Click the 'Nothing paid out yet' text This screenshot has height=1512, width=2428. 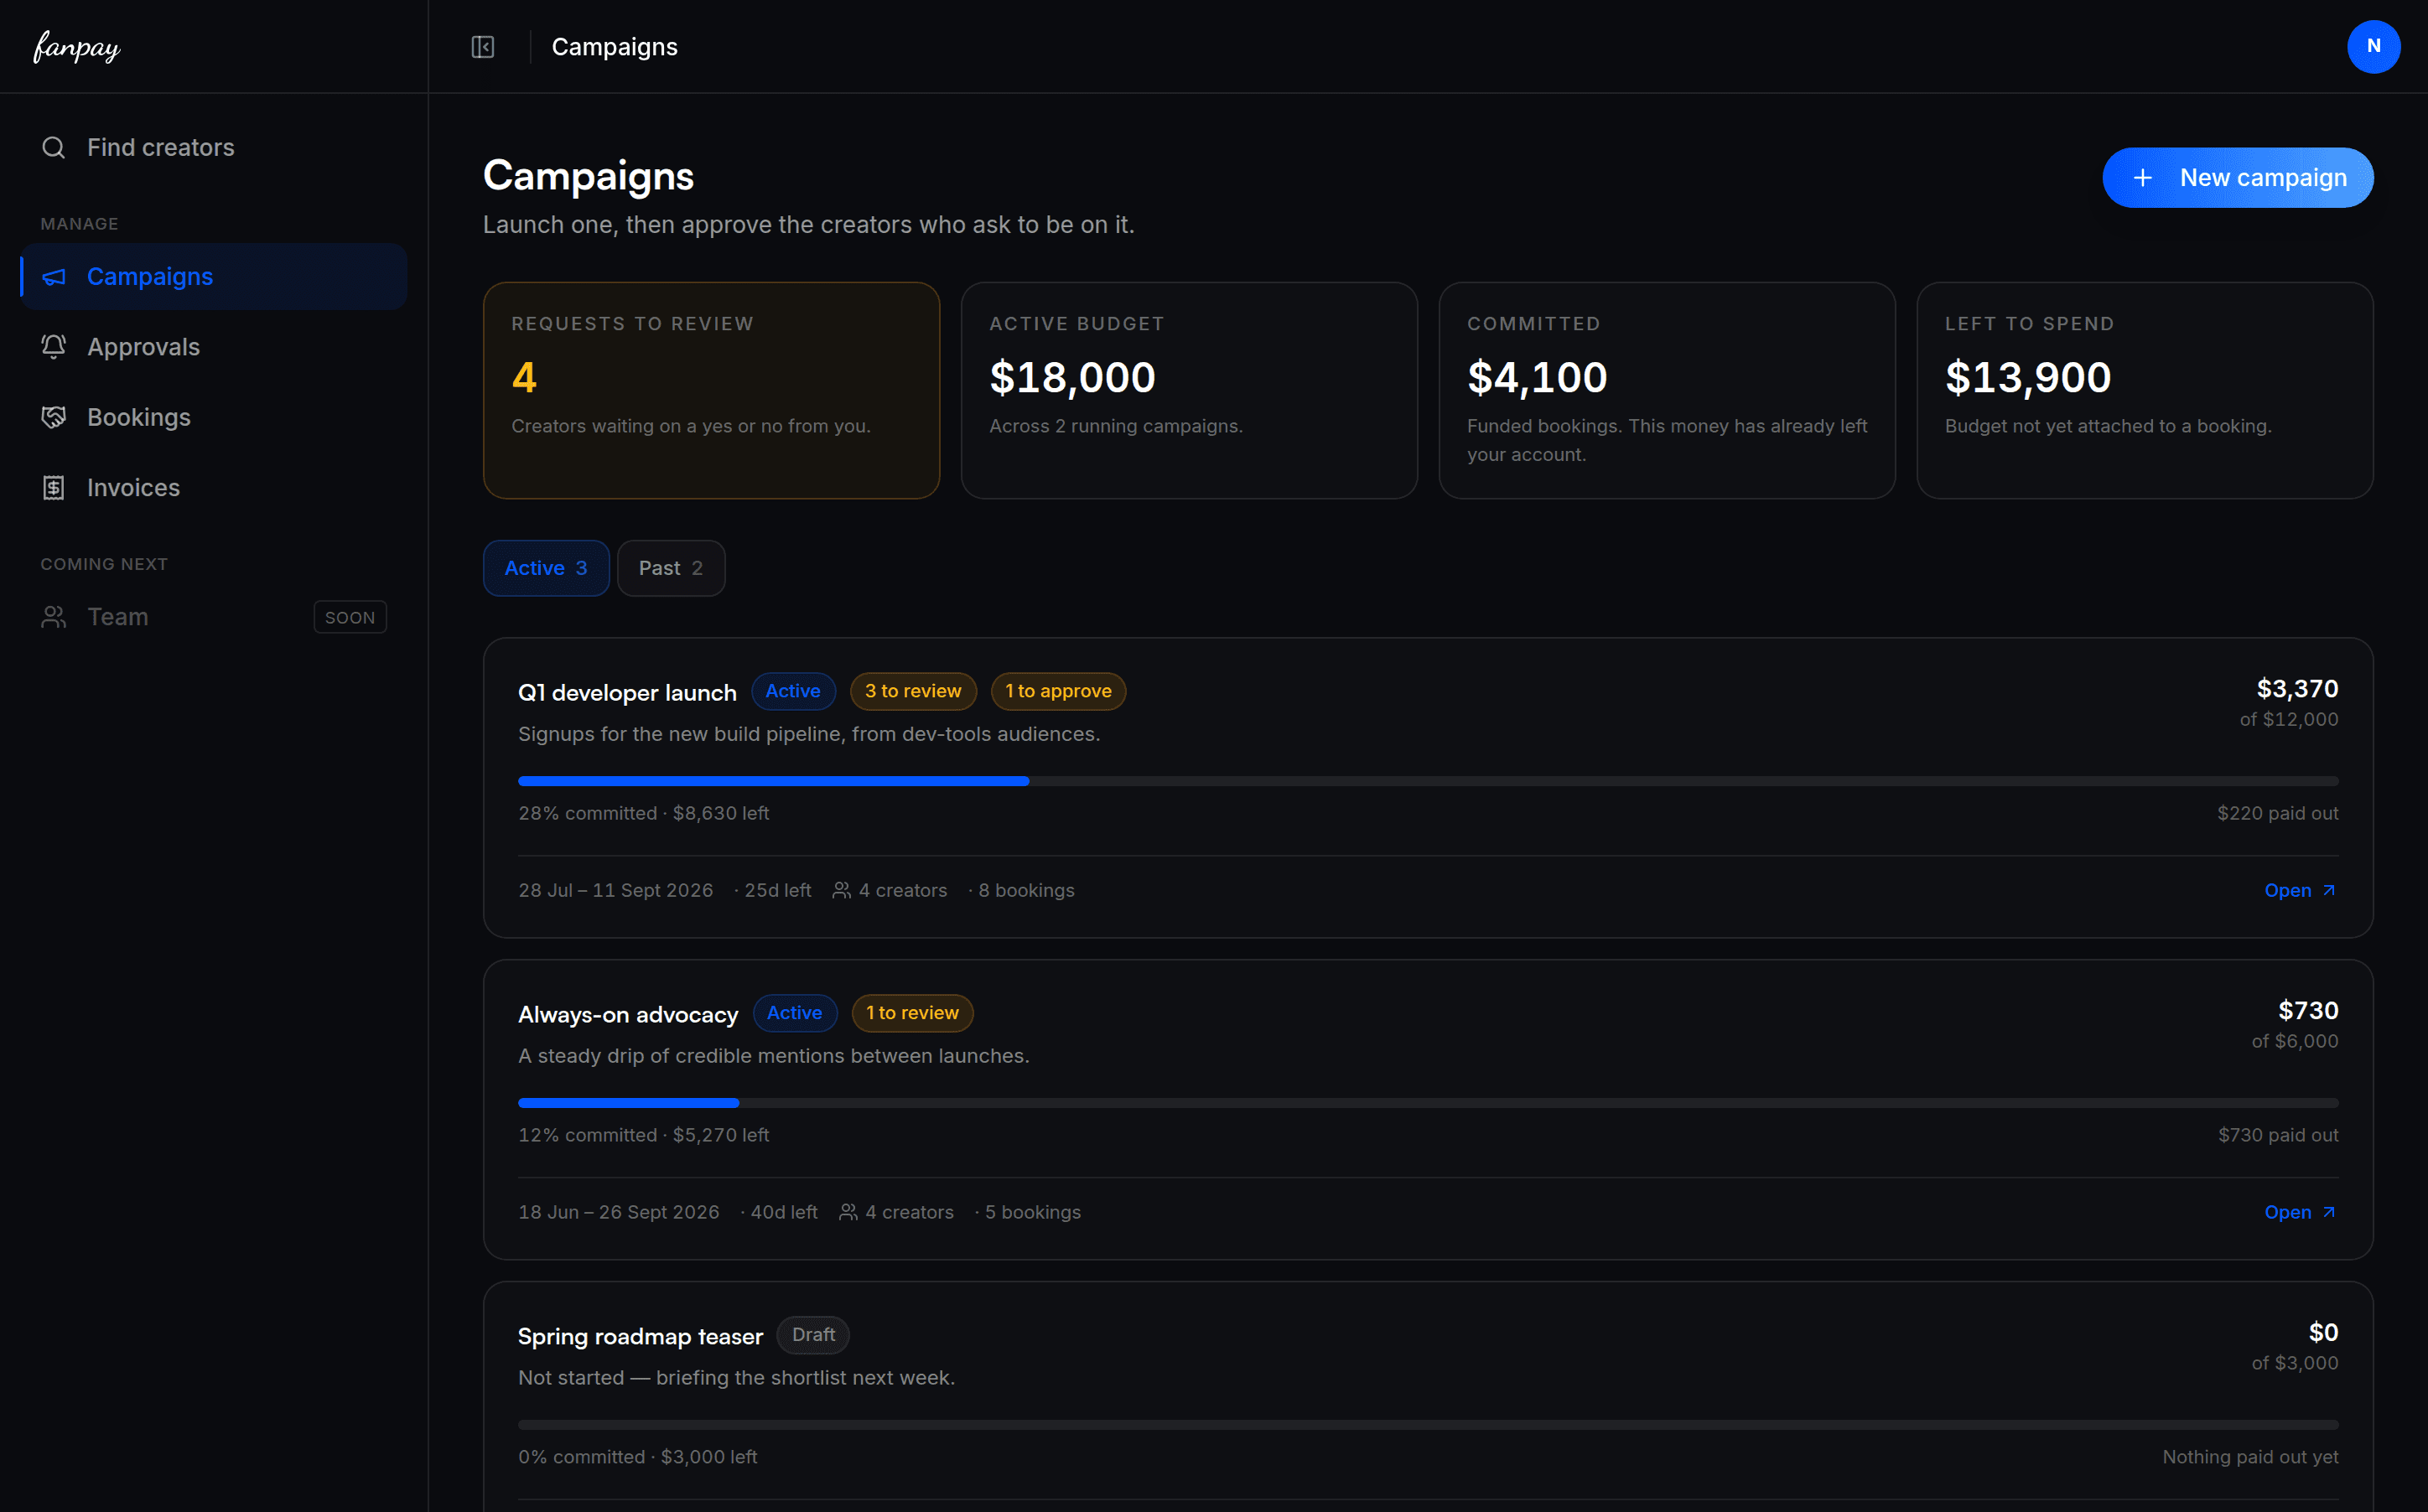click(x=2250, y=1457)
